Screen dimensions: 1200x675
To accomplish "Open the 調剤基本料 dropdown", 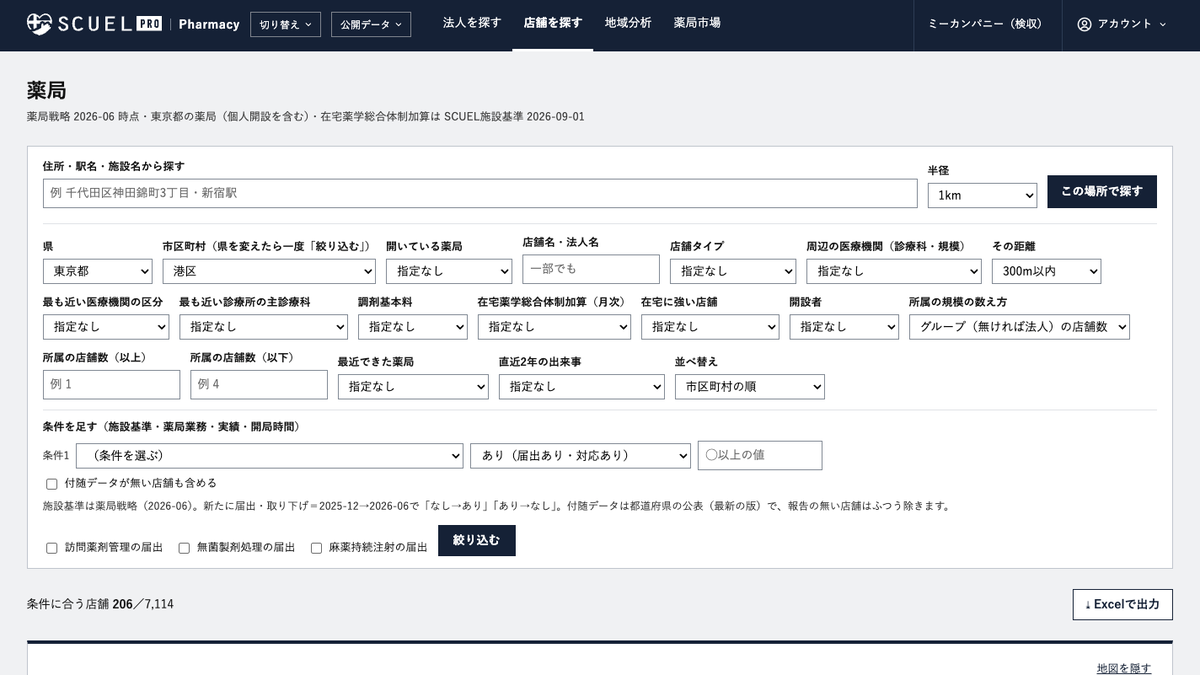I will [413, 327].
